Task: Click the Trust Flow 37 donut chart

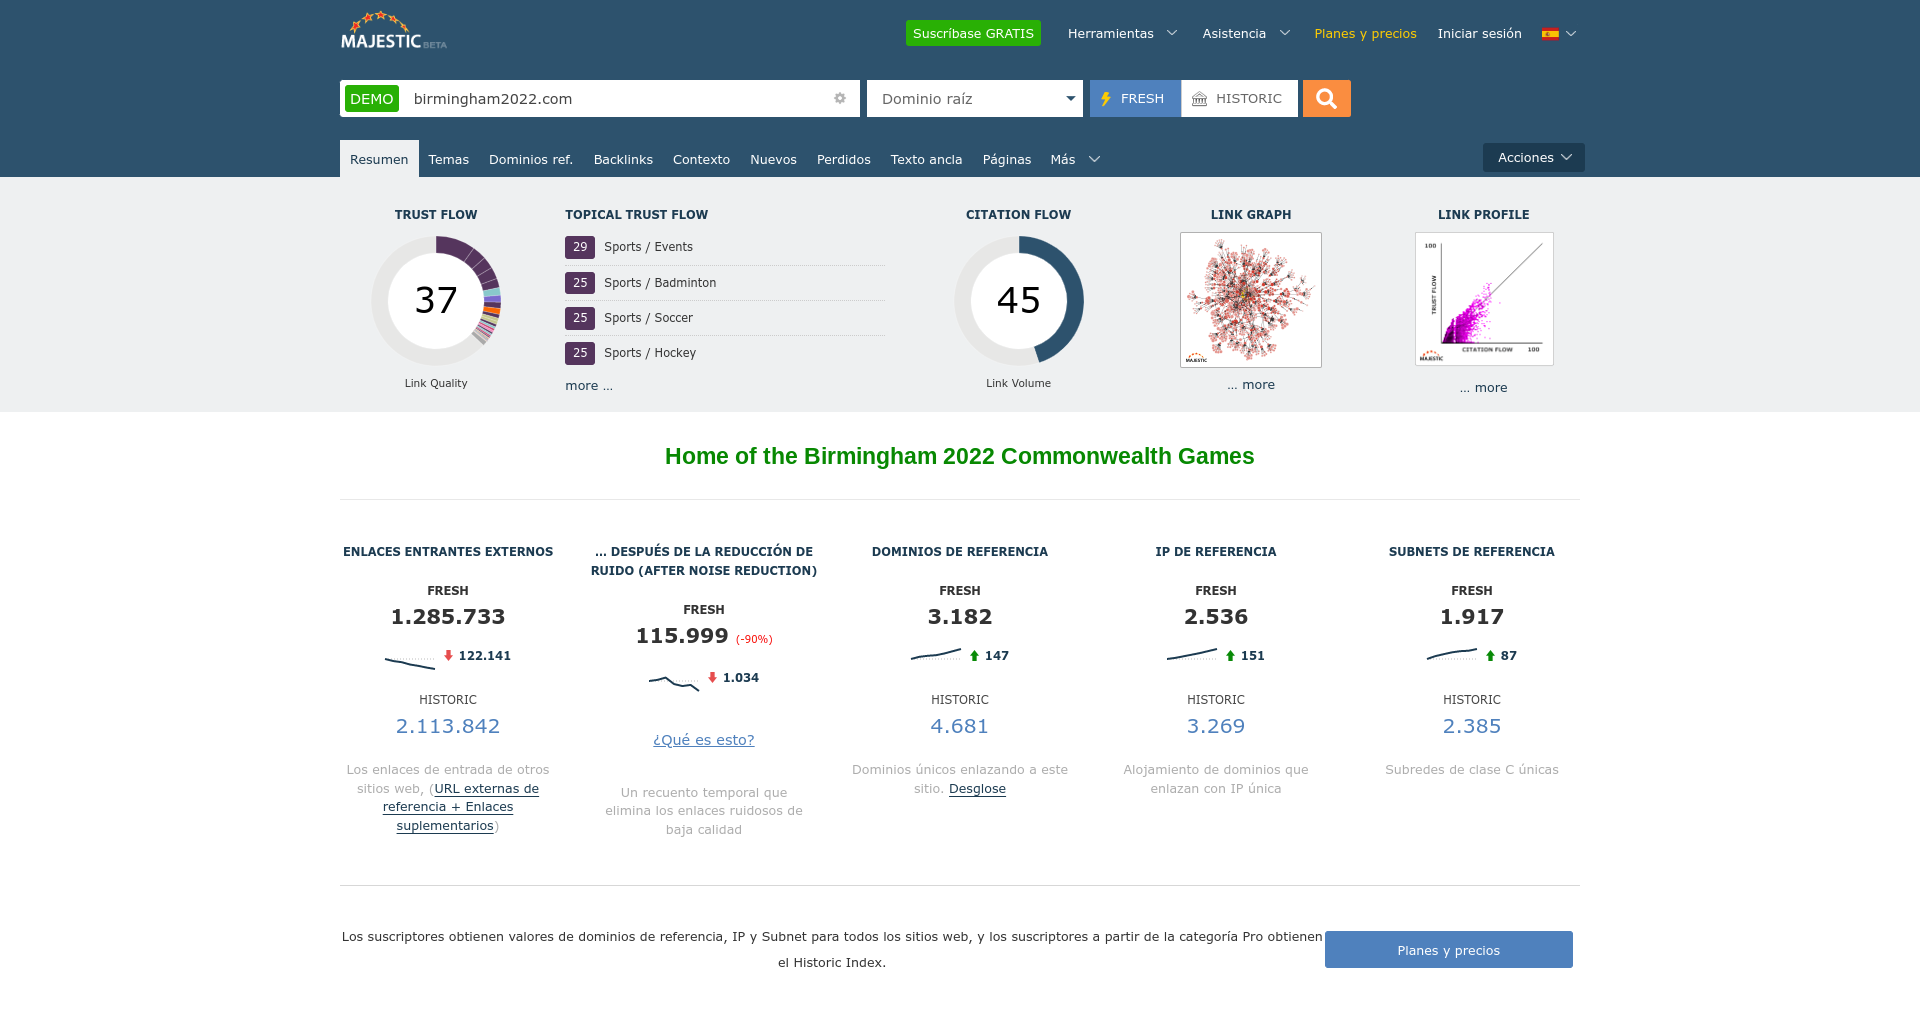Action: 436,300
